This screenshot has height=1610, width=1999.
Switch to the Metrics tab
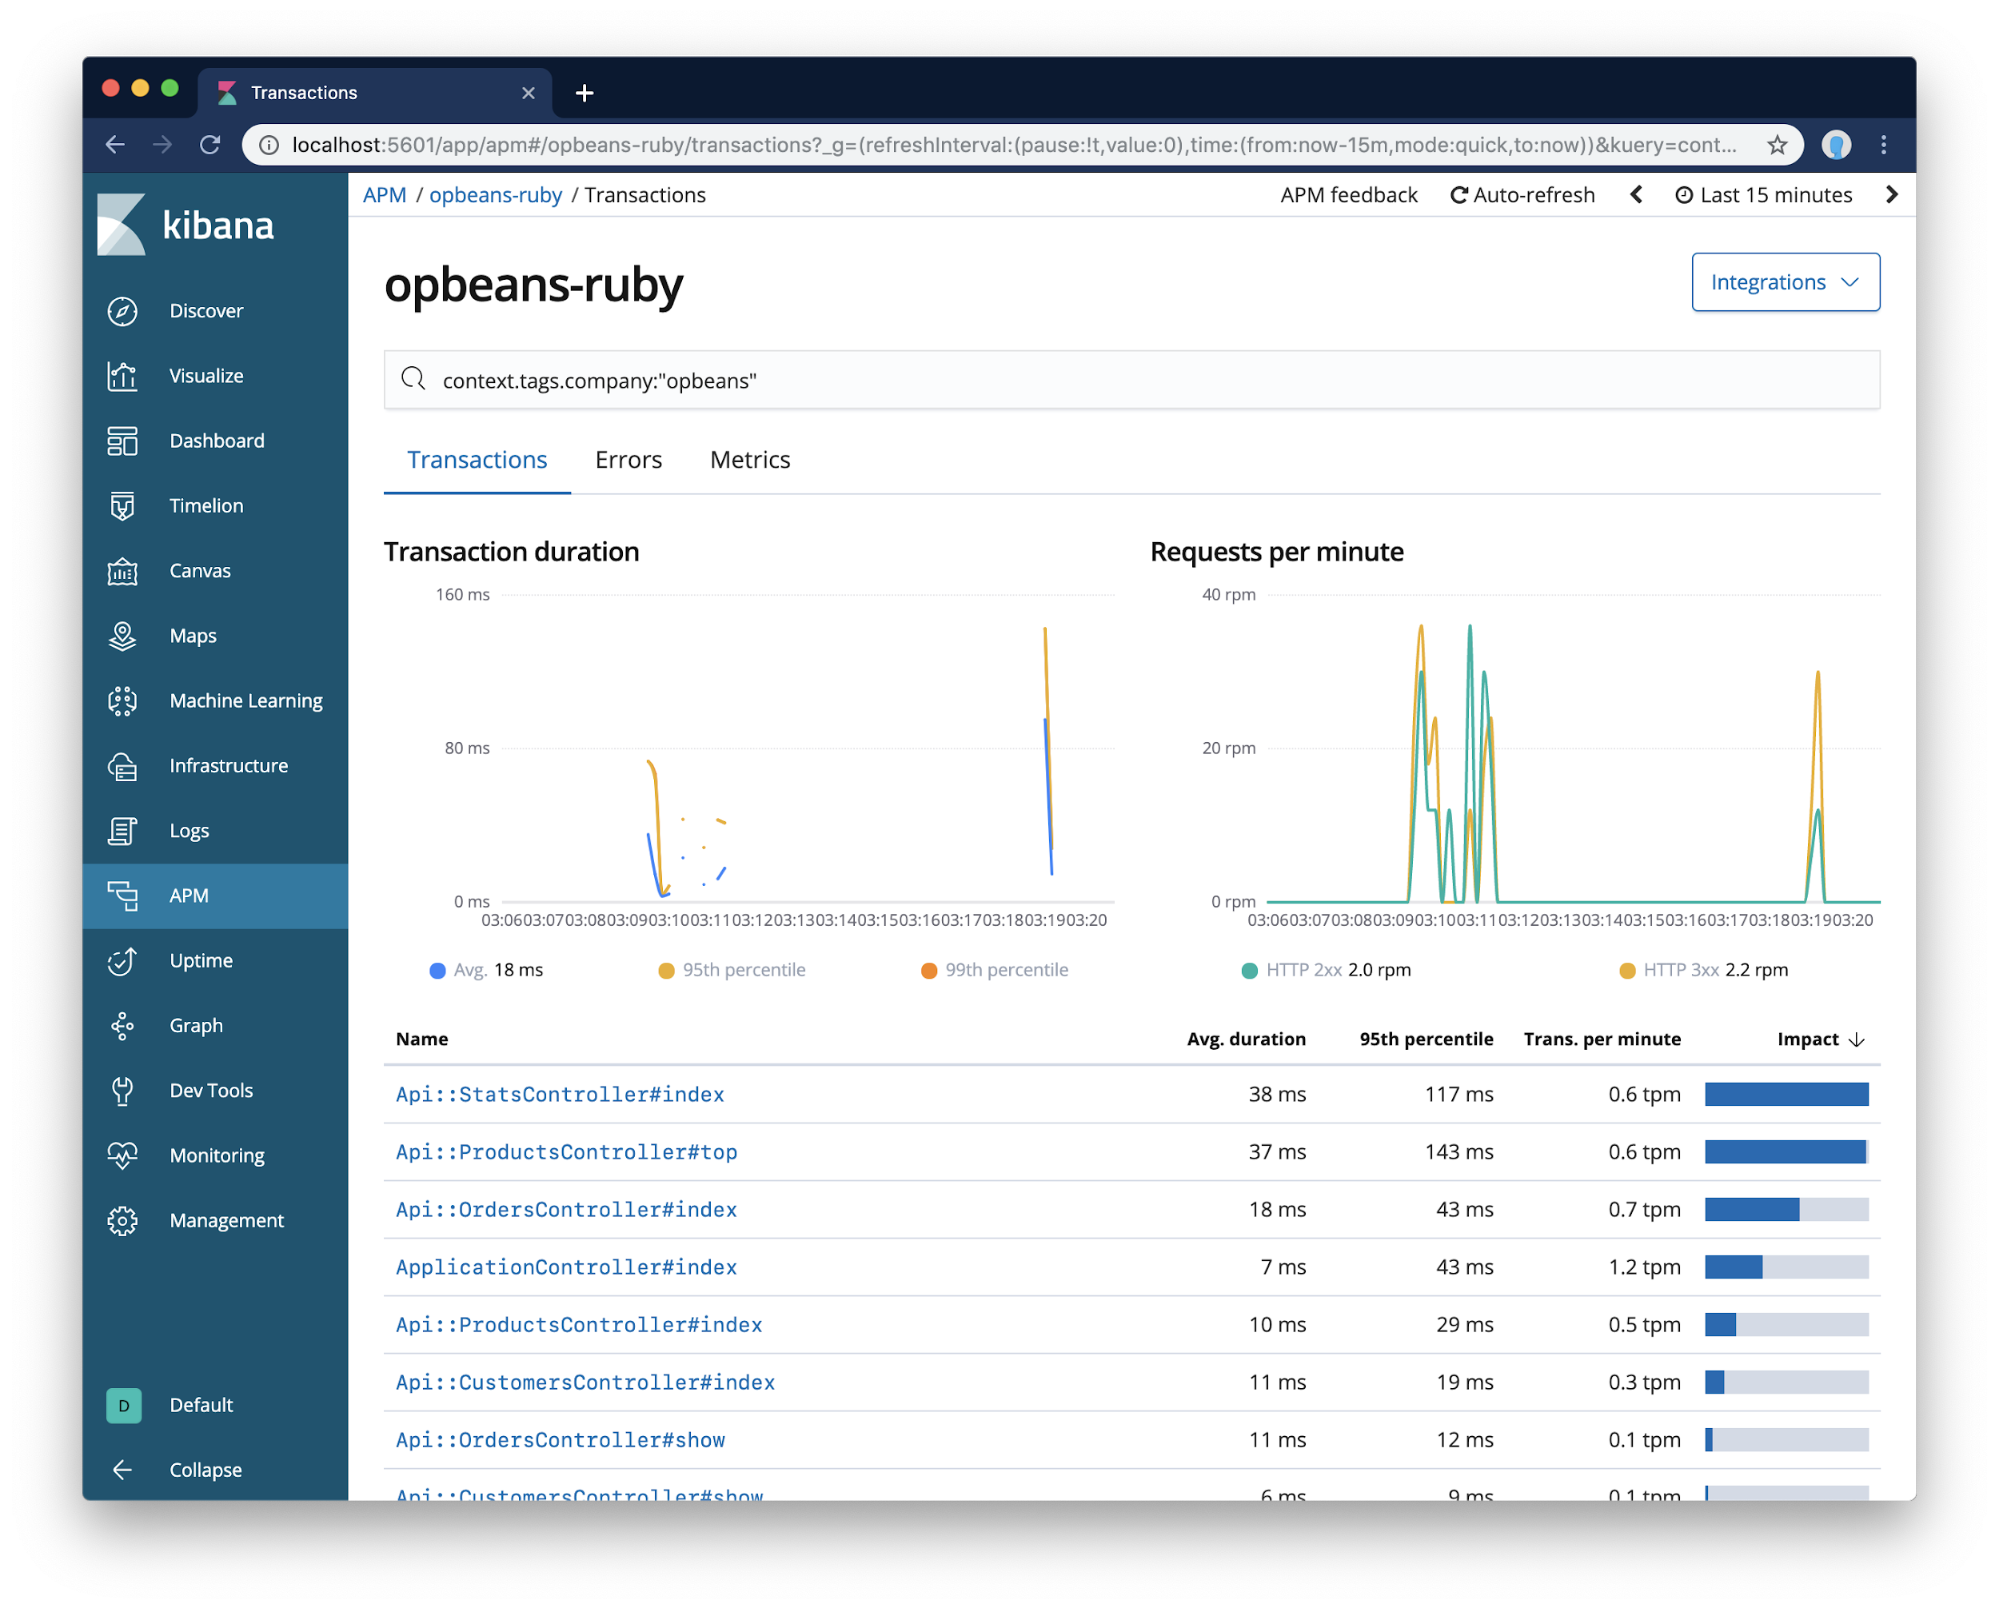749,460
